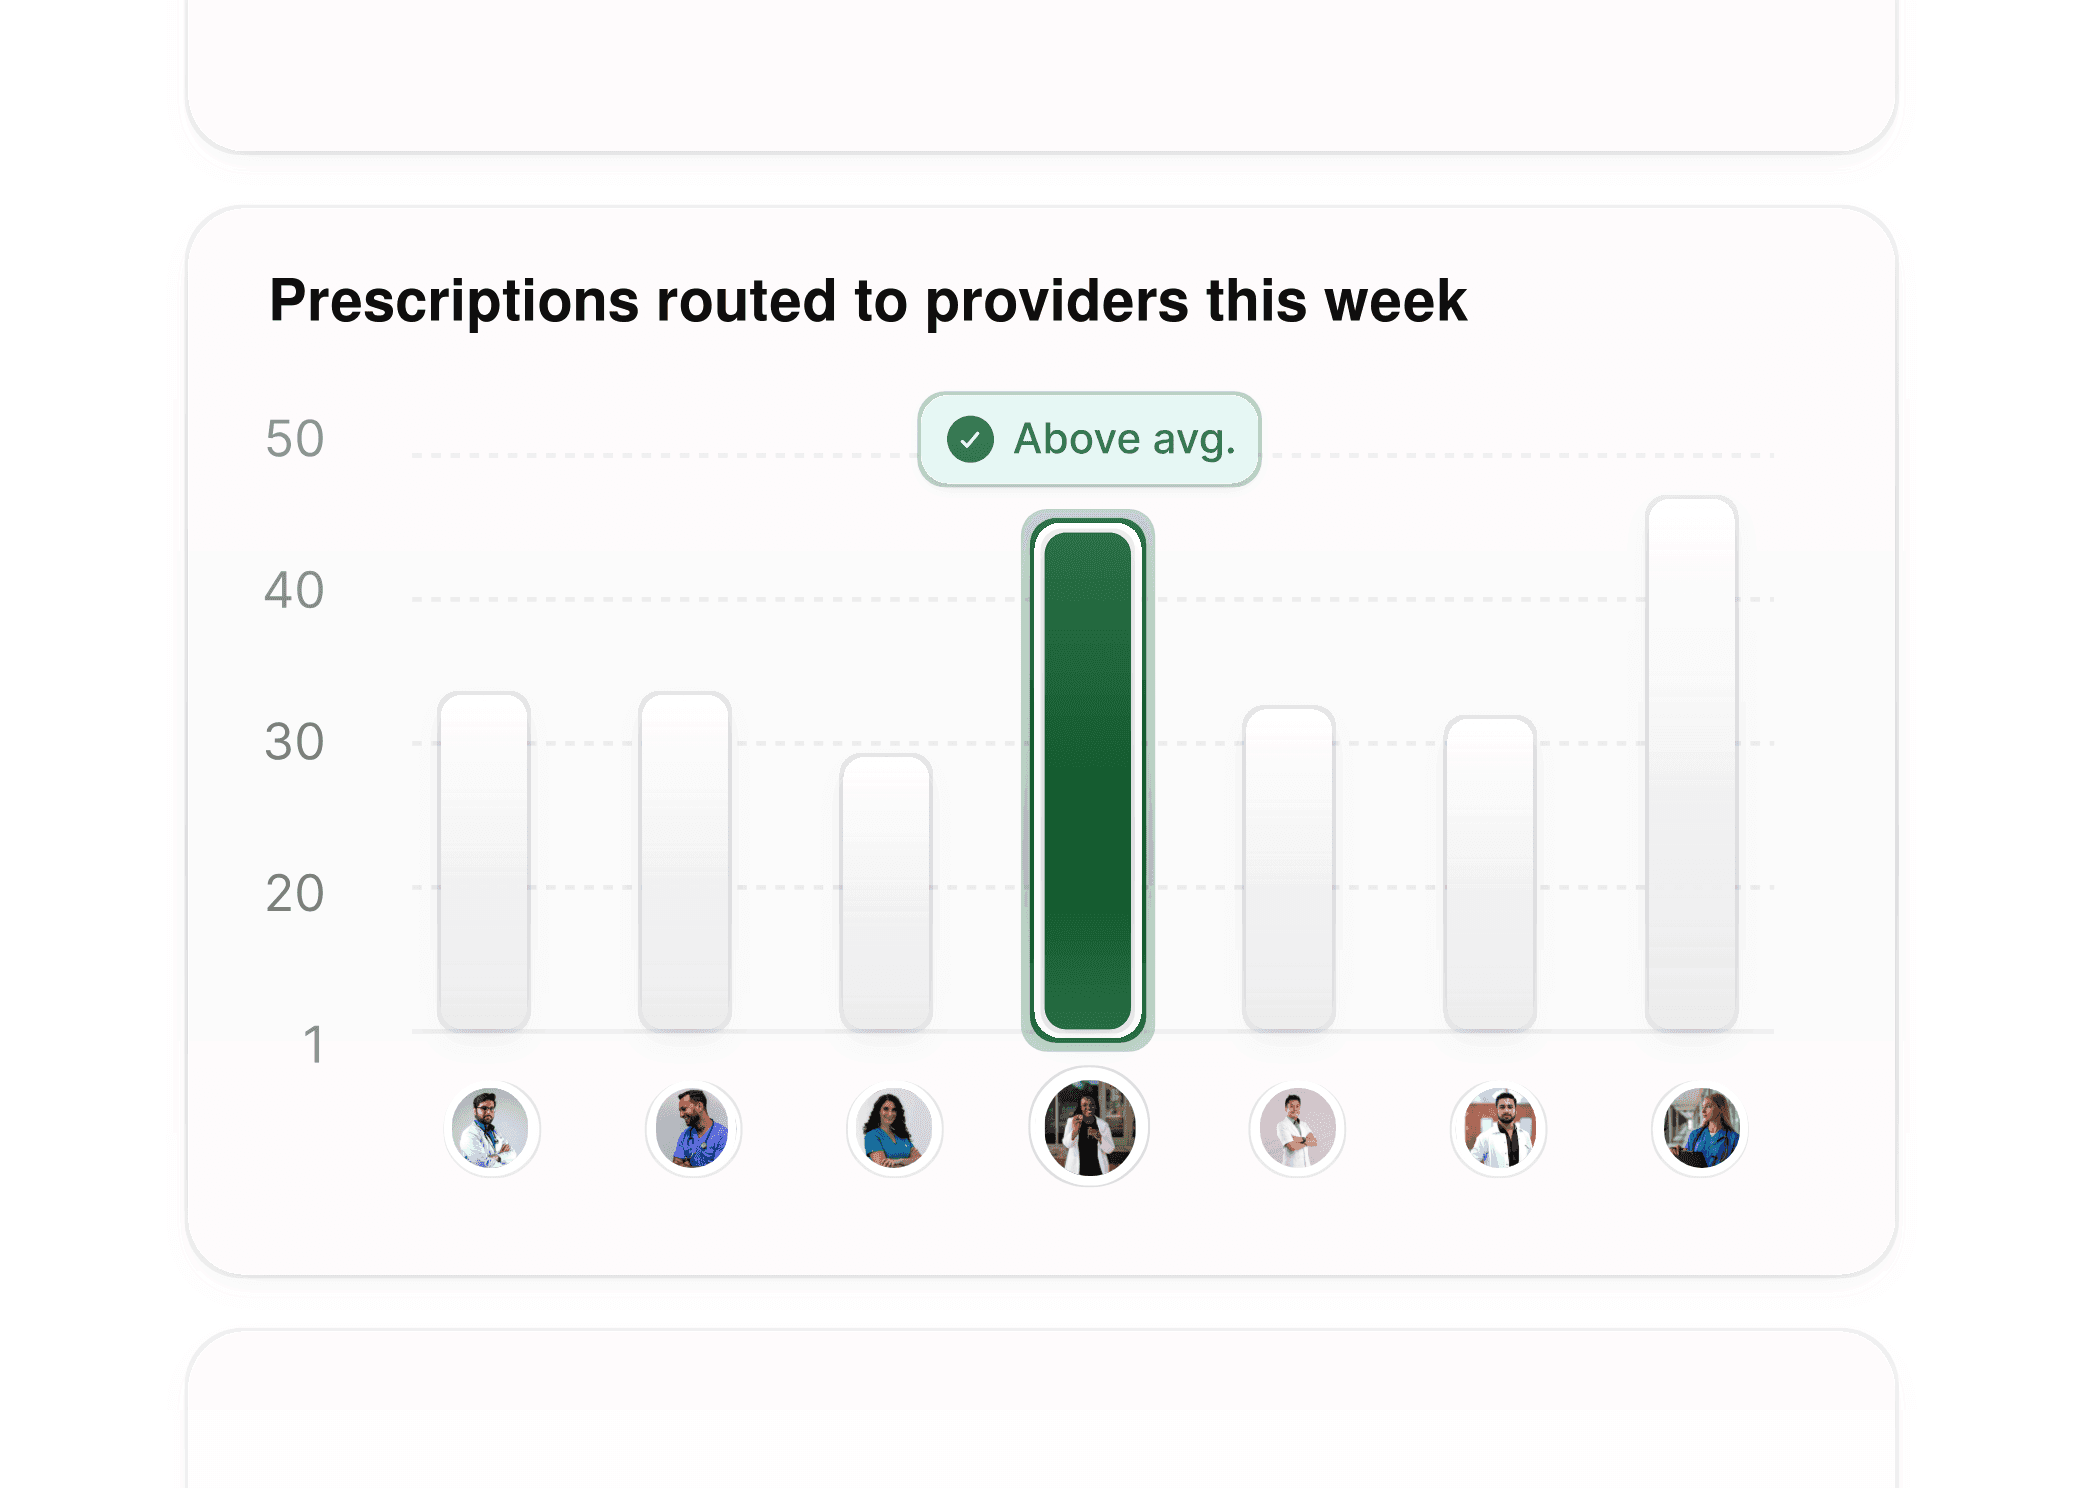
Task: Click the chart title Prescriptions routed to providers
Action: 868,300
